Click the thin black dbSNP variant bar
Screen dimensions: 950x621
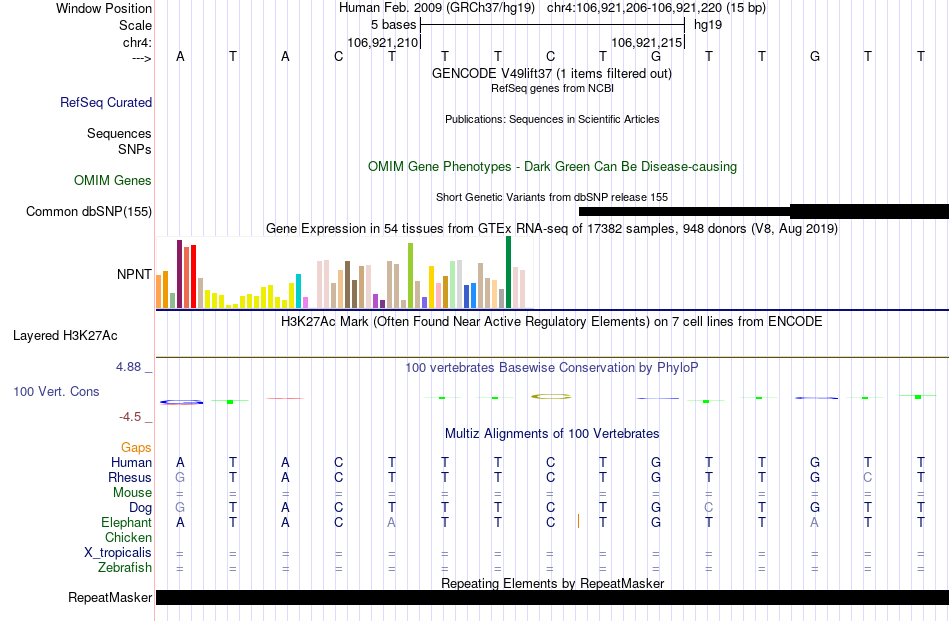point(685,211)
